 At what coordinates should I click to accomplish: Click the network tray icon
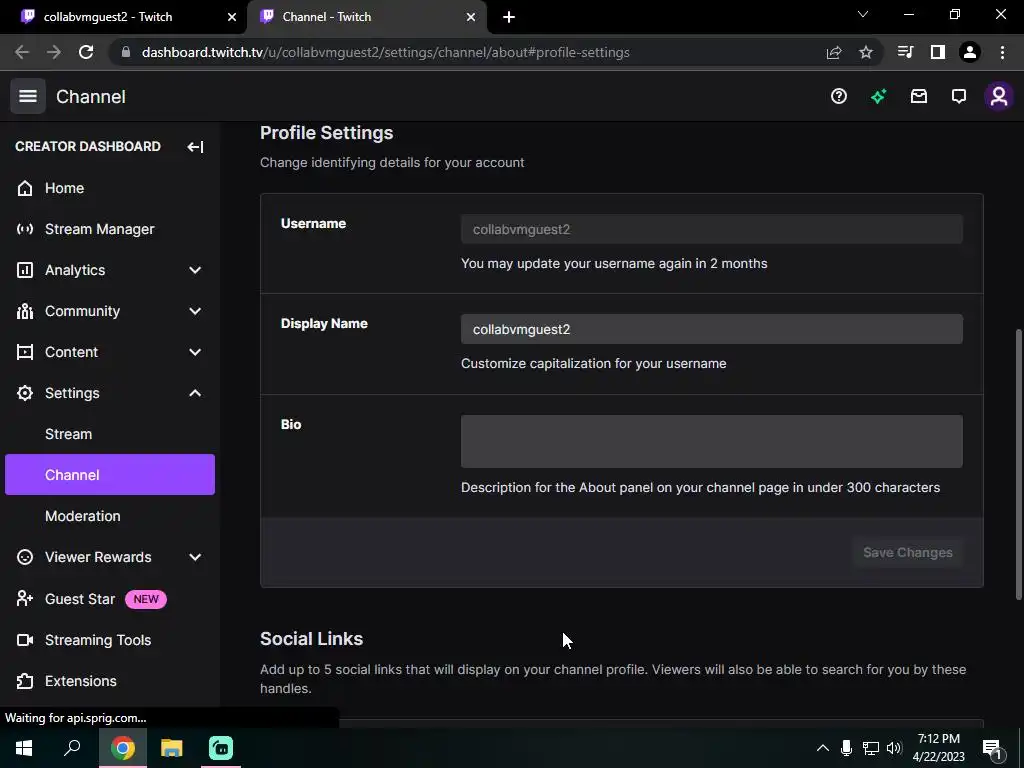[x=871, y=748]
